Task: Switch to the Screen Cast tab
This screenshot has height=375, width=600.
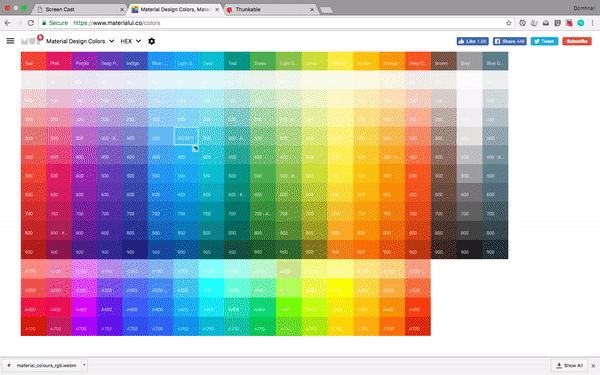Action: tap(80, 9)
